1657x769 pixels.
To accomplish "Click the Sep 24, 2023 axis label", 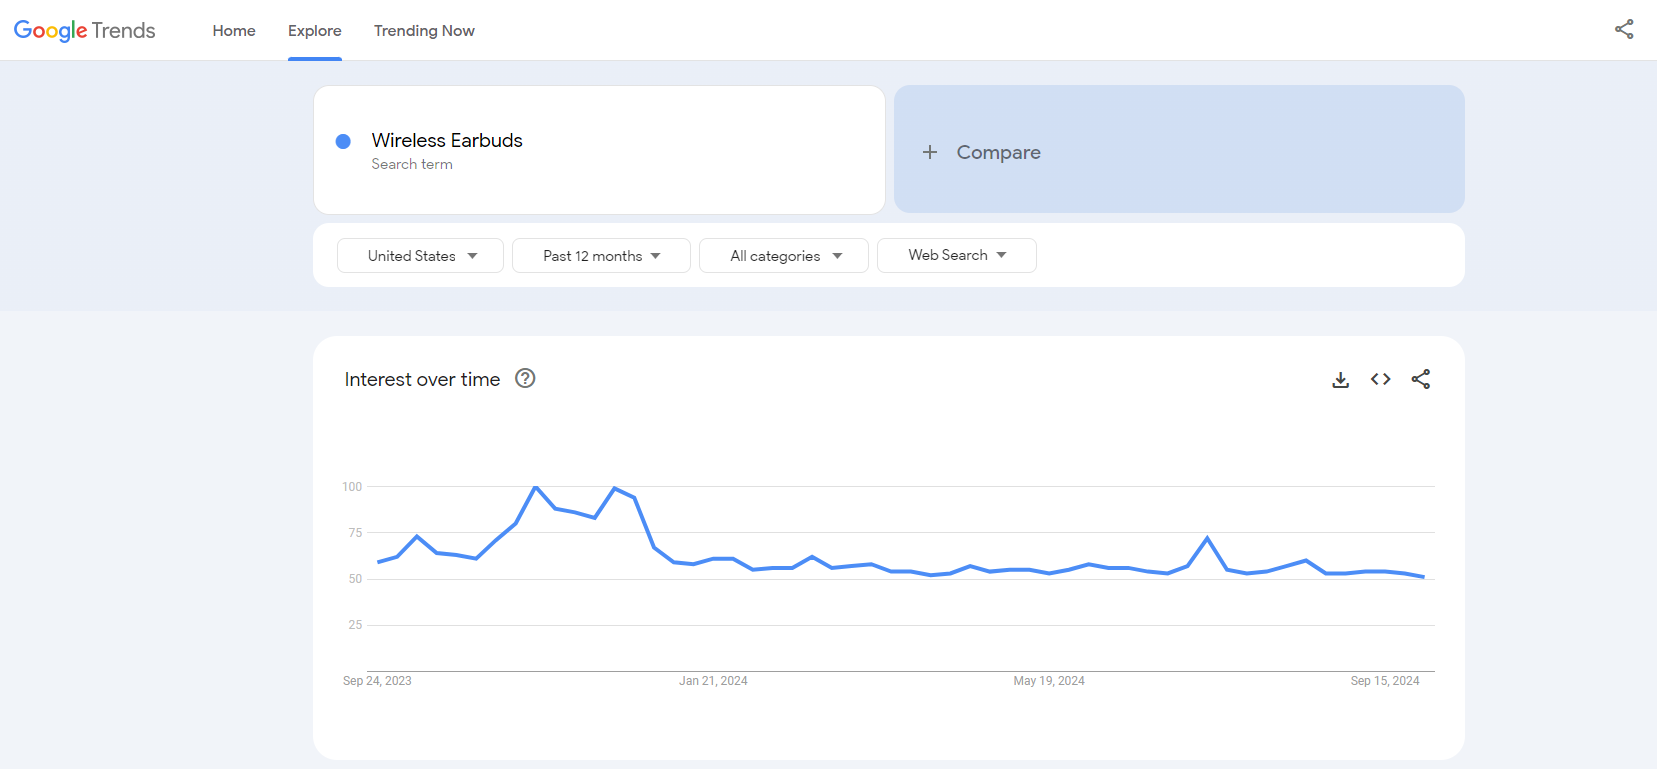I will coord(377,681).
